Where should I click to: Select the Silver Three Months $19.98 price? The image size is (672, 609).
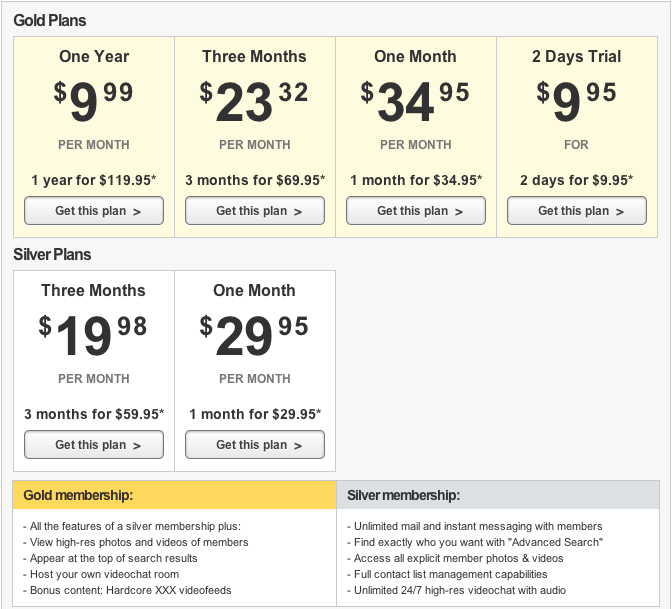pos(93,335)
